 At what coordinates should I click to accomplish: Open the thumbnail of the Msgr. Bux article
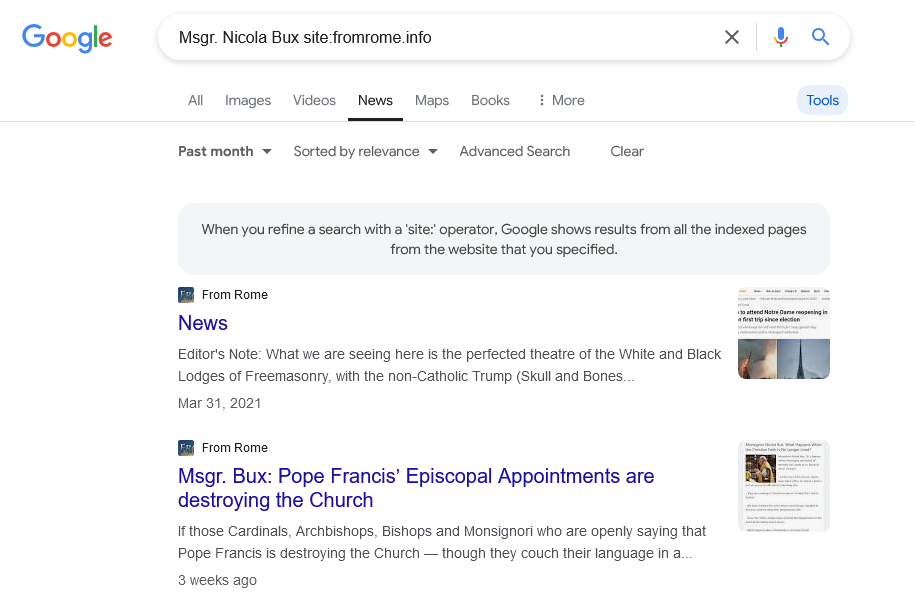[784, 486]
